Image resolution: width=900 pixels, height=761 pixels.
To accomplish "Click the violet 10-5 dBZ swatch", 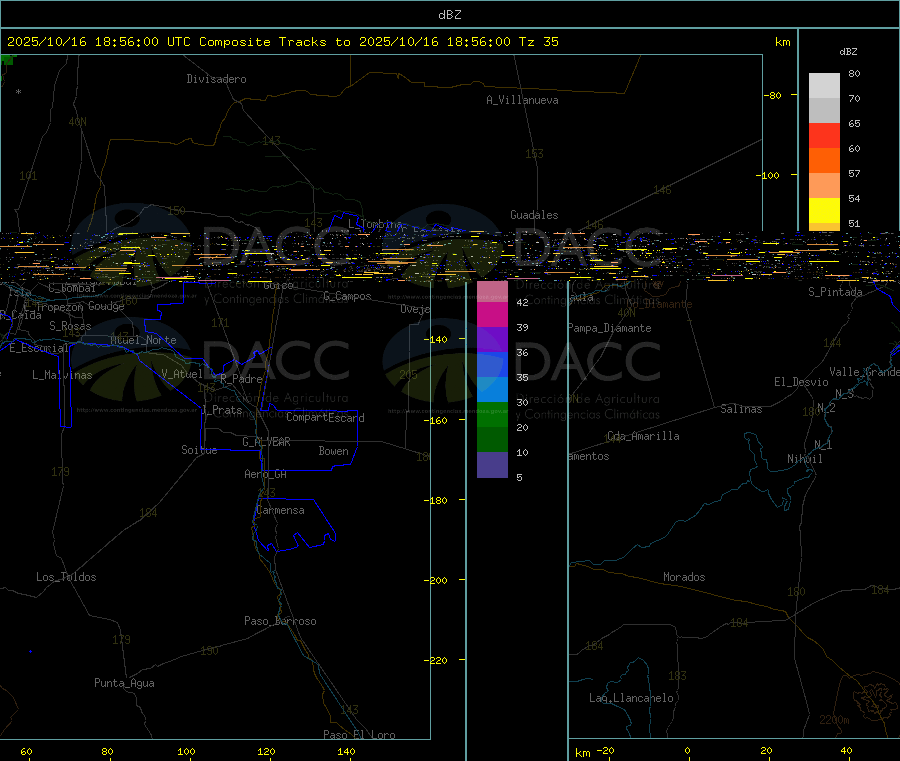I will click(492, 465).
